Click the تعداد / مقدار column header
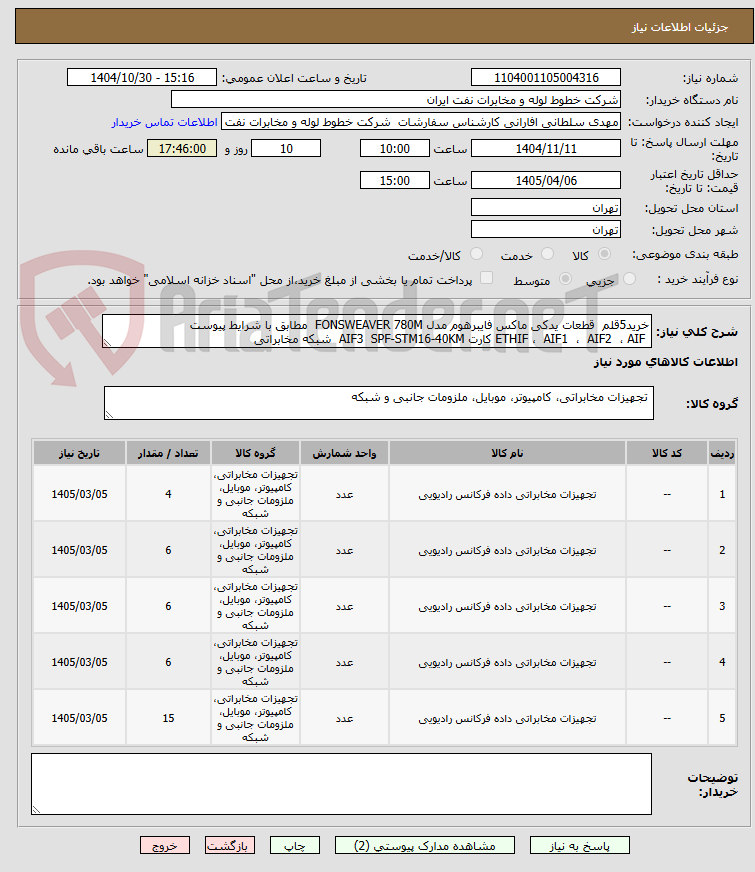755x872 pixels. 168,453
